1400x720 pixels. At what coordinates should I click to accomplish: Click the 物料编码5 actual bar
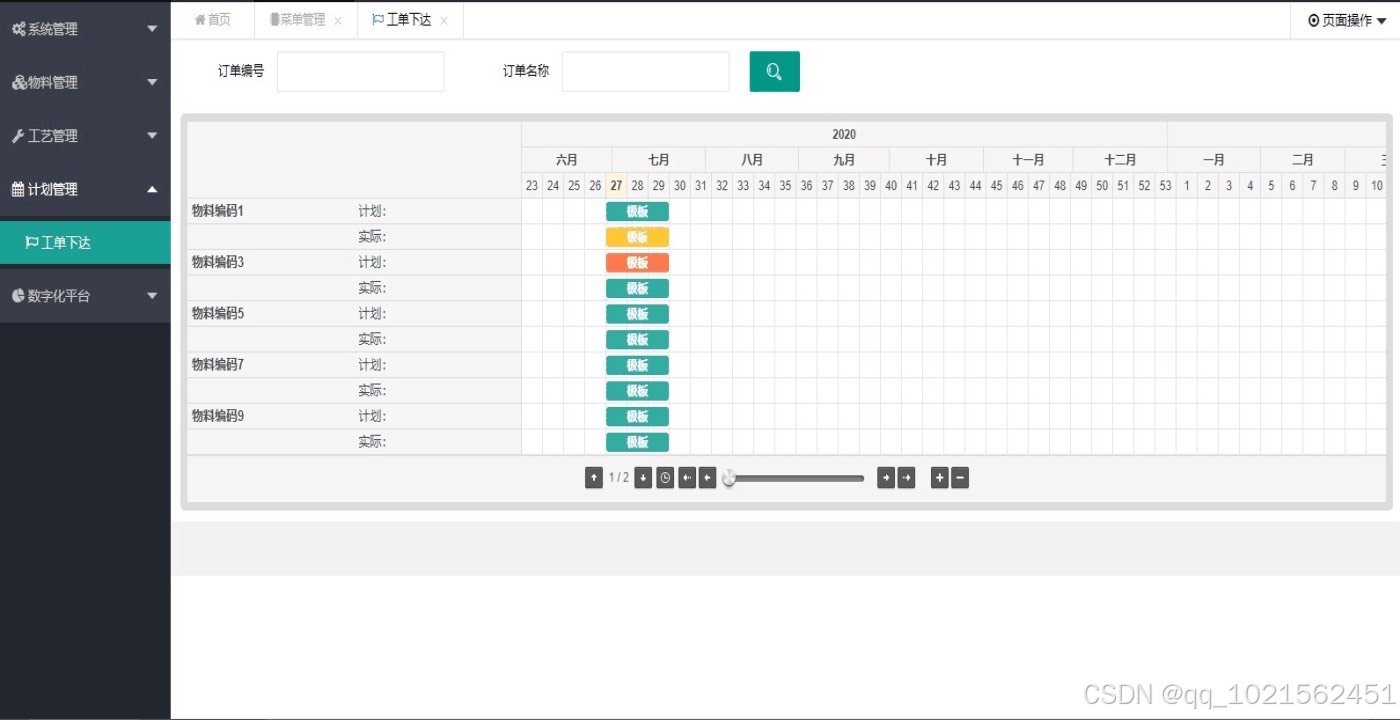pyautogui.click(x=637, y=340)
